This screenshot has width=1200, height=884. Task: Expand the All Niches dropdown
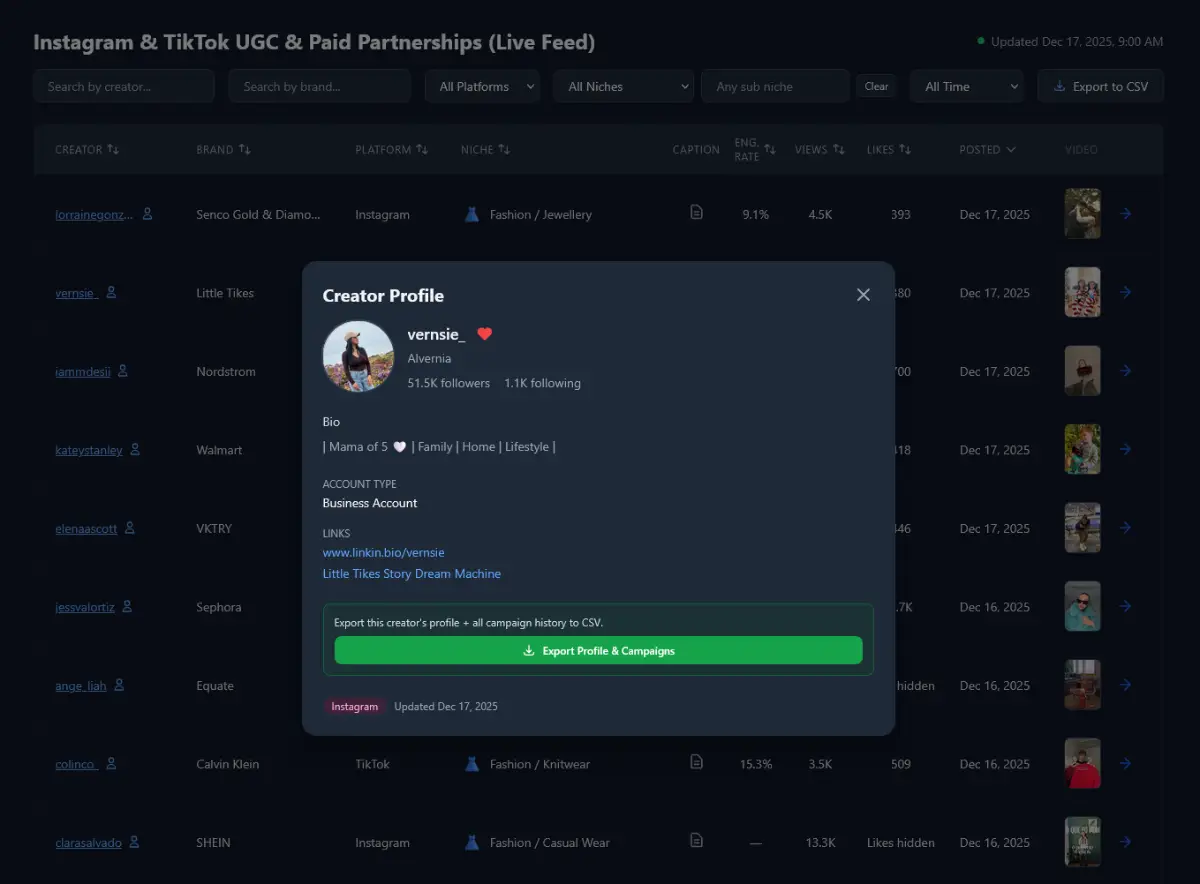[623, 87]
